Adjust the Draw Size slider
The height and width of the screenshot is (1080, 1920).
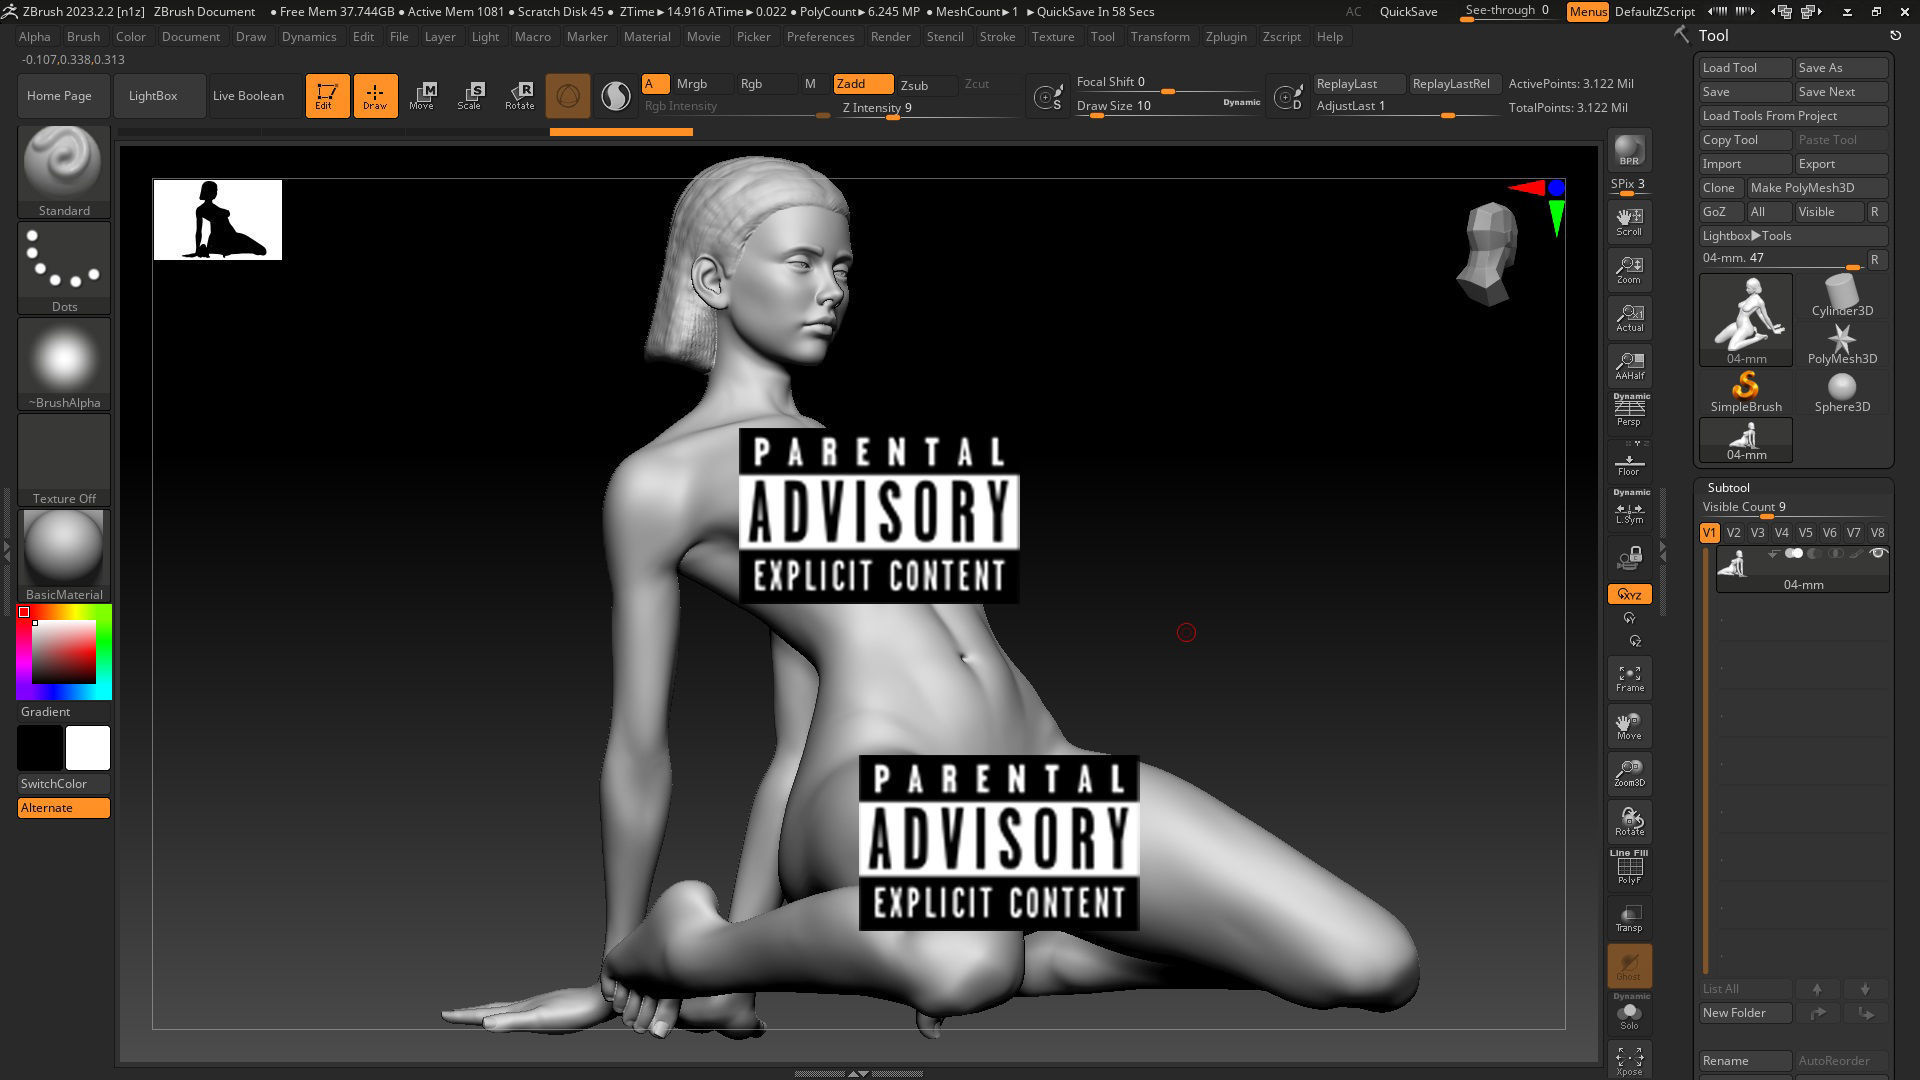coord(1168,106)
